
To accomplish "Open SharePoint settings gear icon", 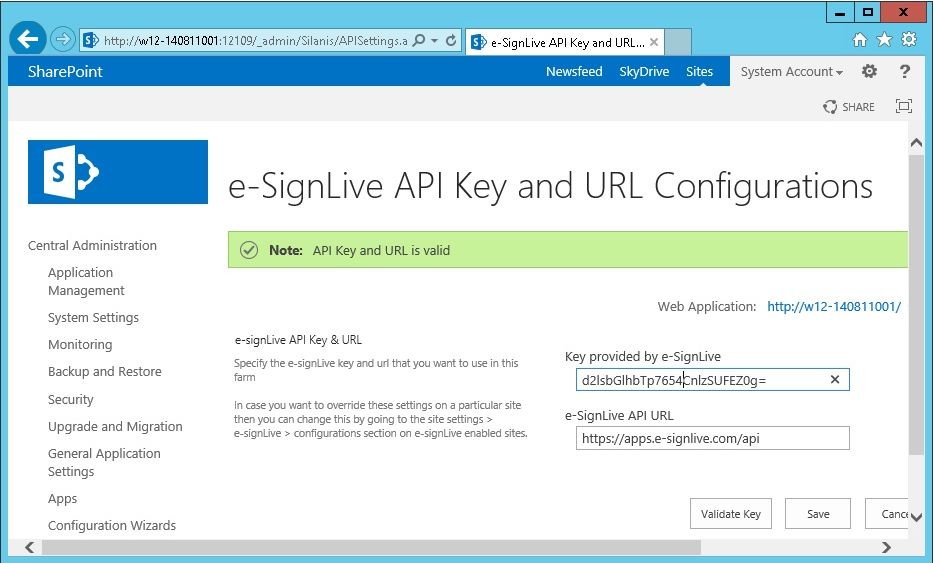I will (869, 72).
